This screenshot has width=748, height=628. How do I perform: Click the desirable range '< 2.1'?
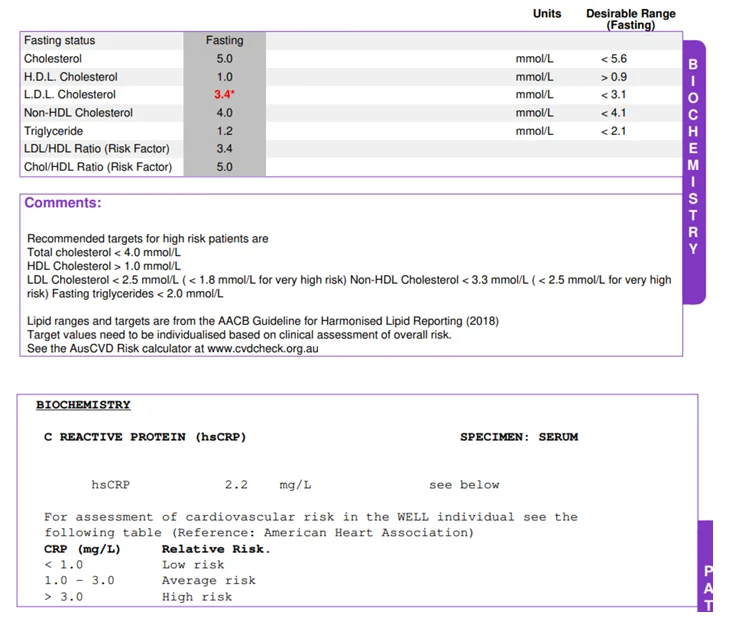click(x=613, y=131)
